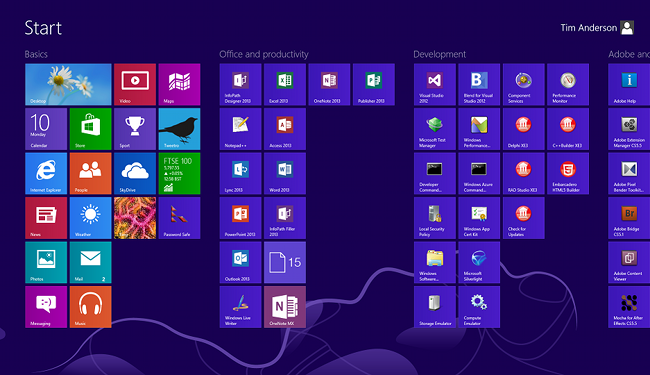
Task: Launch Adobe Extension Manager CS5.5
Action: coord(629,129)
